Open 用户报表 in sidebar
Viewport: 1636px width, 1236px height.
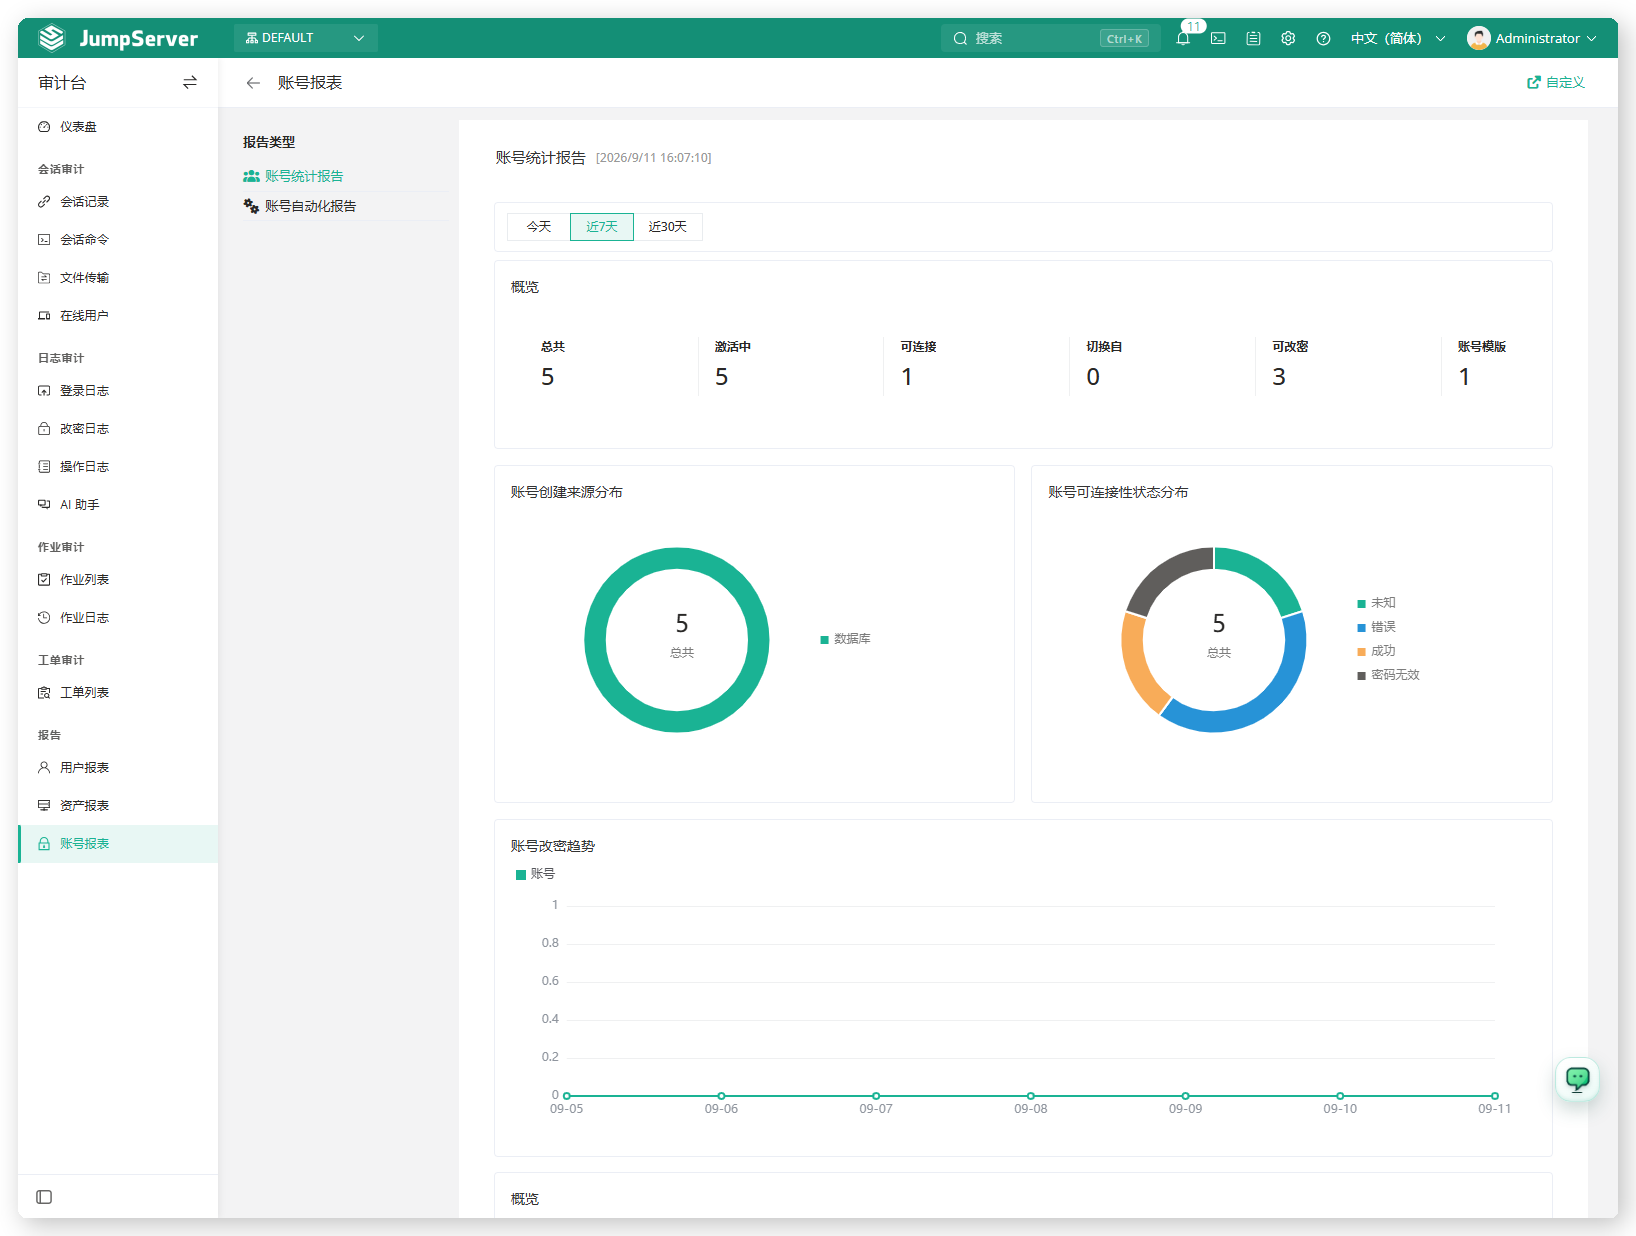point(118,768)
